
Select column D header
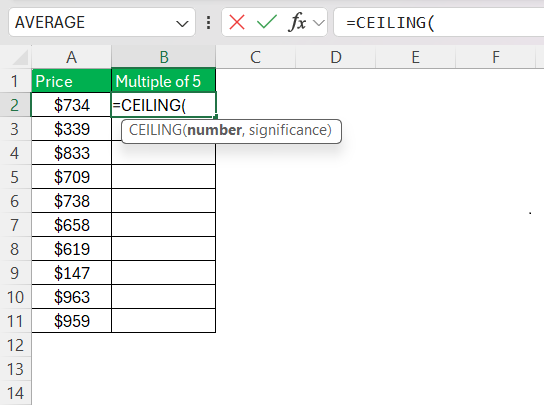[335, 57]
